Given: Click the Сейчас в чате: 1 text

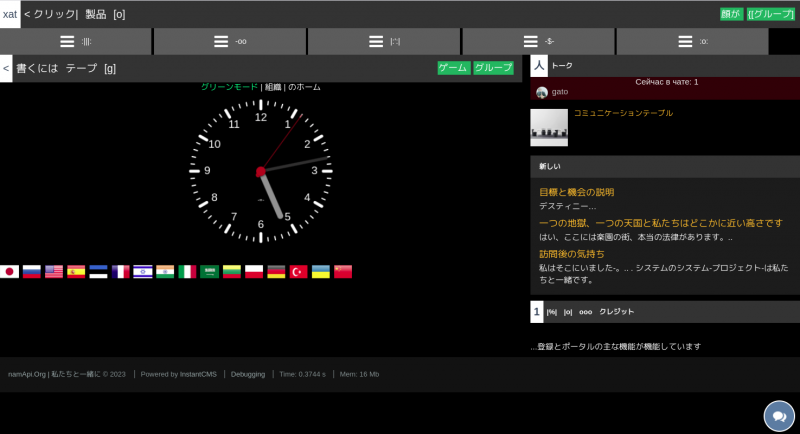Looking at the screenshot, I should (666, 82).
